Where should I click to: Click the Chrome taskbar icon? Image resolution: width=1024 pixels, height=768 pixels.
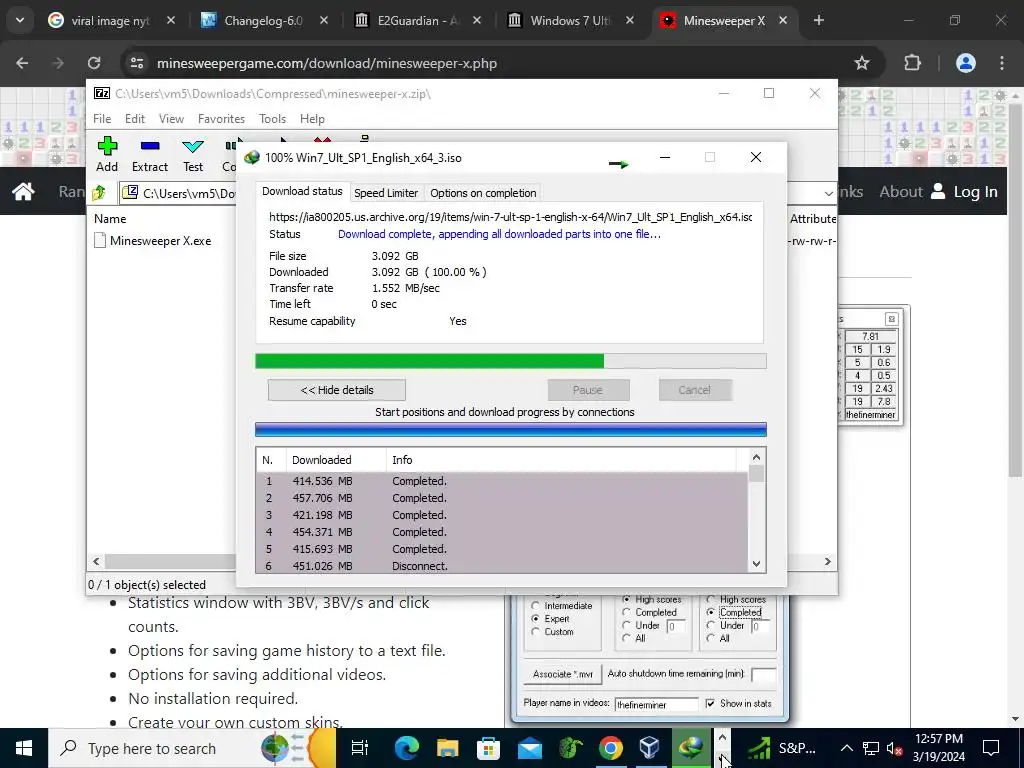[x=611, y=748]
